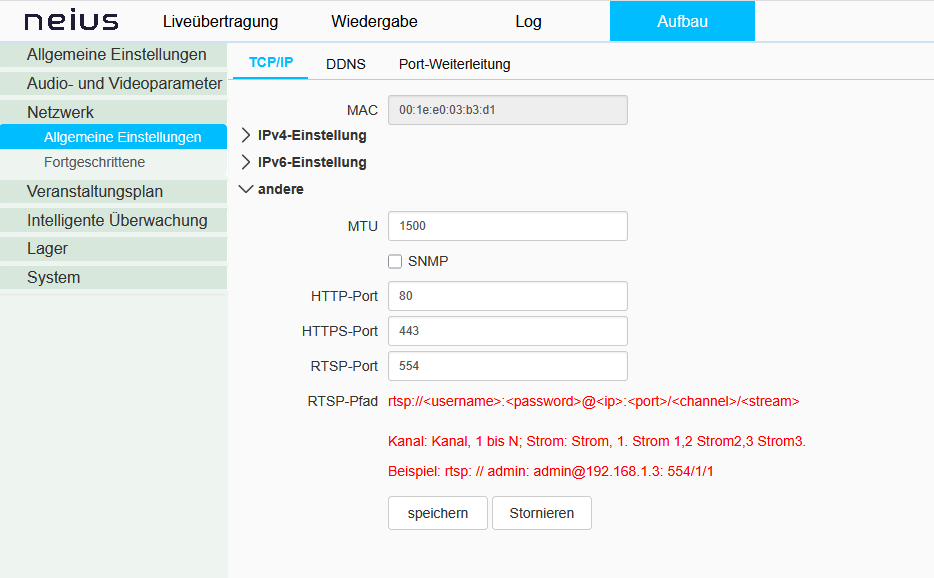
Task: Open the Liveübertragung tab
Action: [x=220, y=21]
